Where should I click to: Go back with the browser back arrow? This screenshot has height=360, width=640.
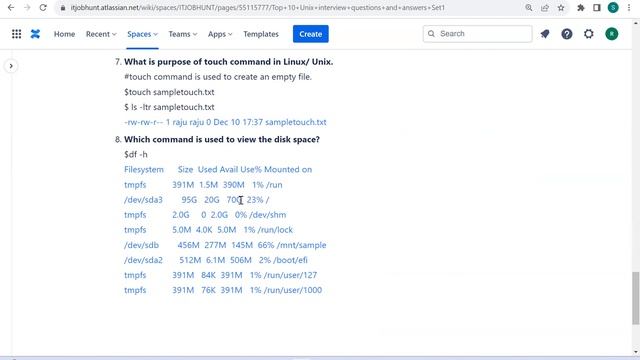(11, 8)
